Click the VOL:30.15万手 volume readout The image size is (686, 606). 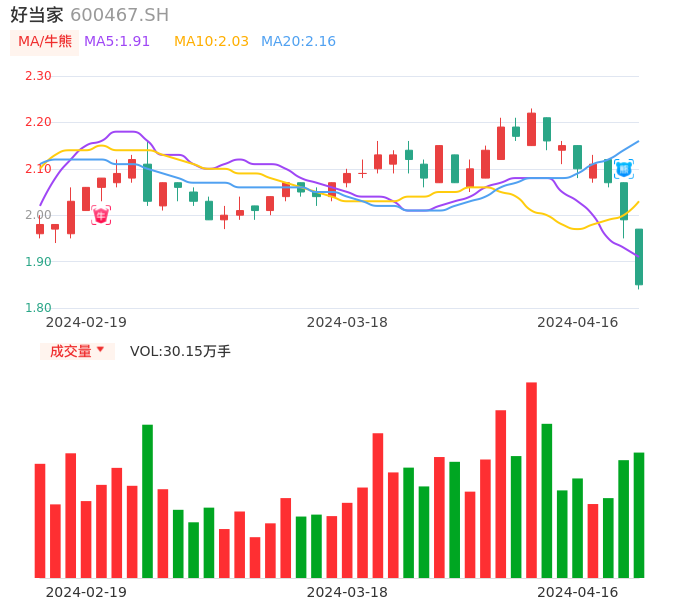coord(180,351)
